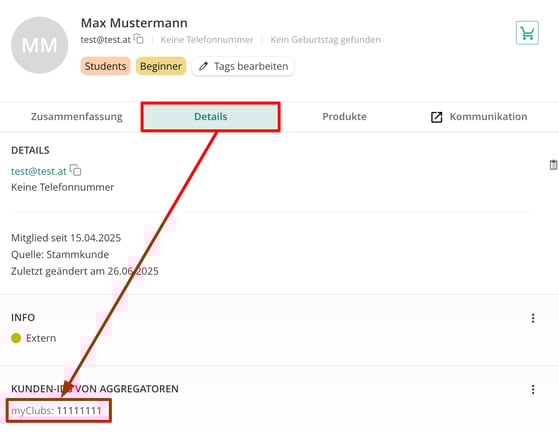Open the shopping cart icon

pos(527,33)
